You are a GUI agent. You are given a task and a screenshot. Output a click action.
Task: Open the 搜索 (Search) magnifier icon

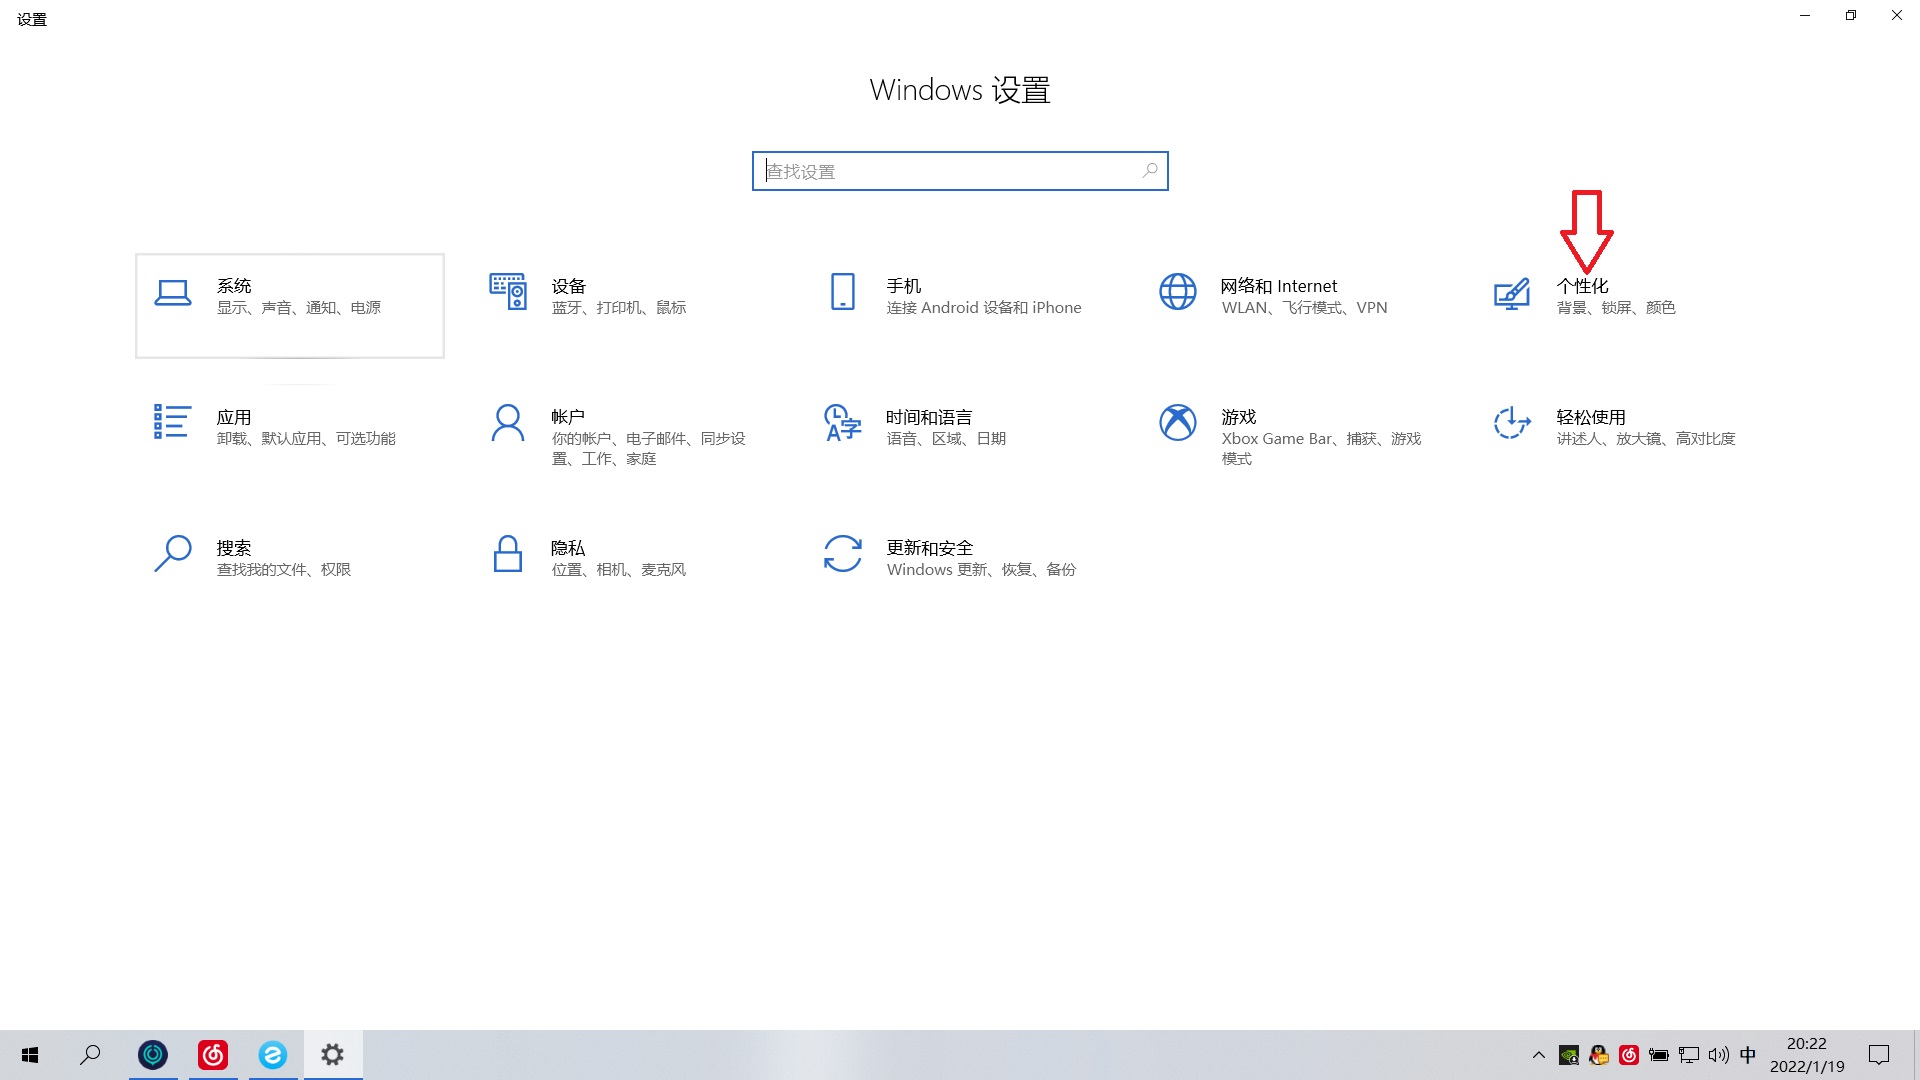(173, 553)
